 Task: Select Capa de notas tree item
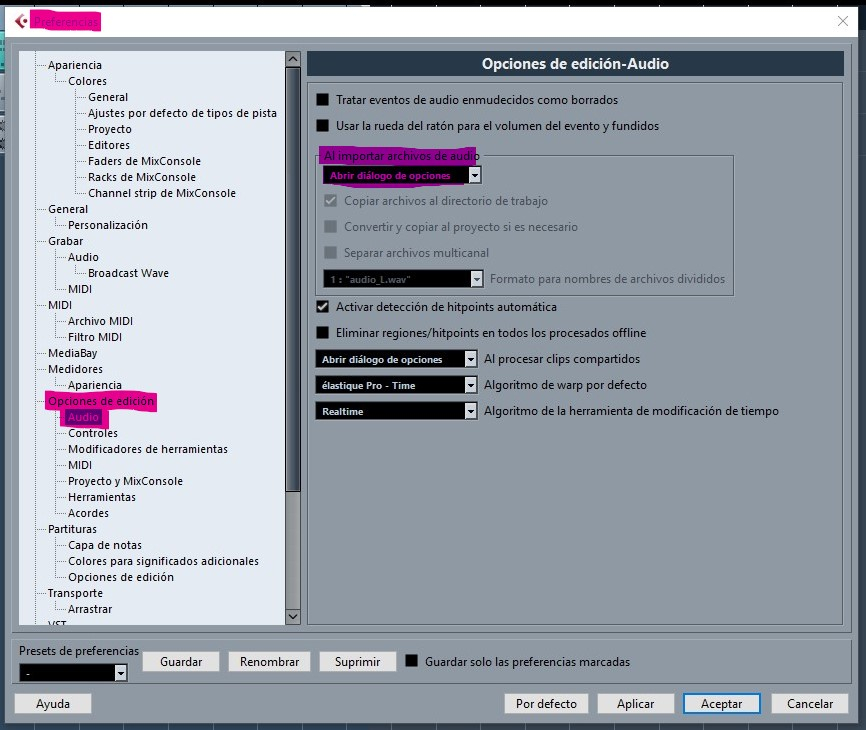pos(104,546)
